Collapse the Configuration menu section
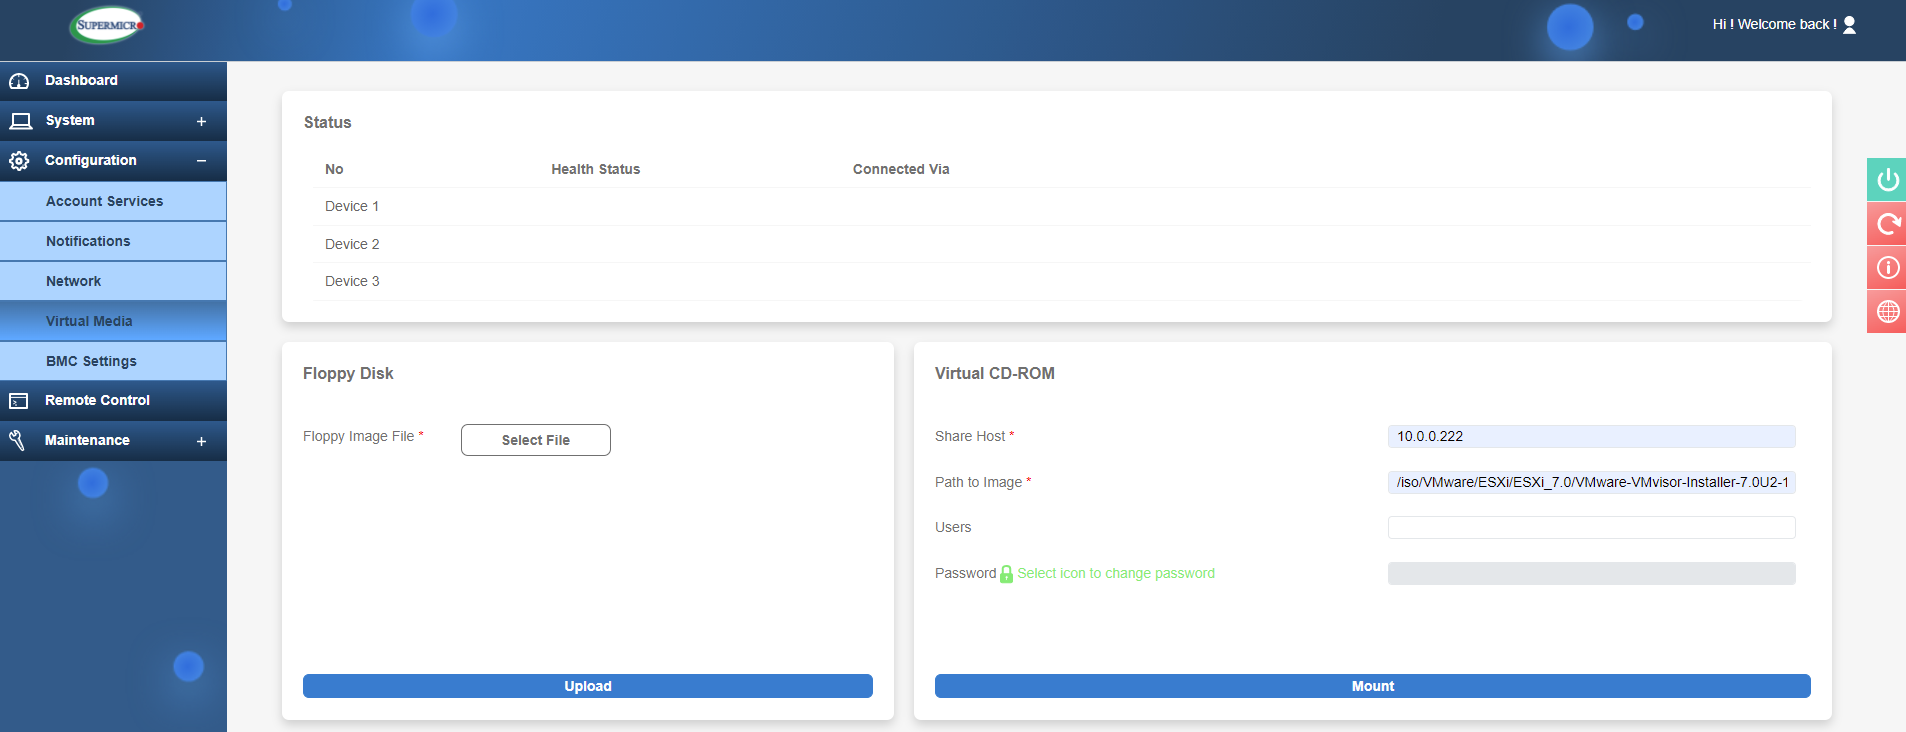1906x732 pixels. 201,161
